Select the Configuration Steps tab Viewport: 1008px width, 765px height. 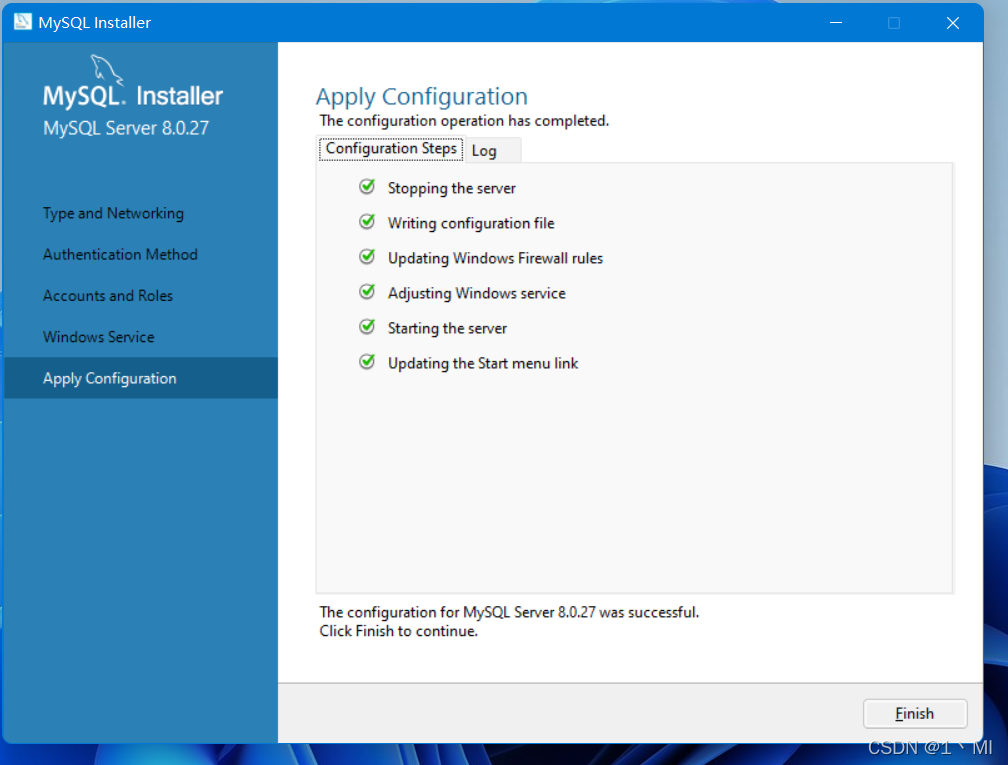pos(391,148)
